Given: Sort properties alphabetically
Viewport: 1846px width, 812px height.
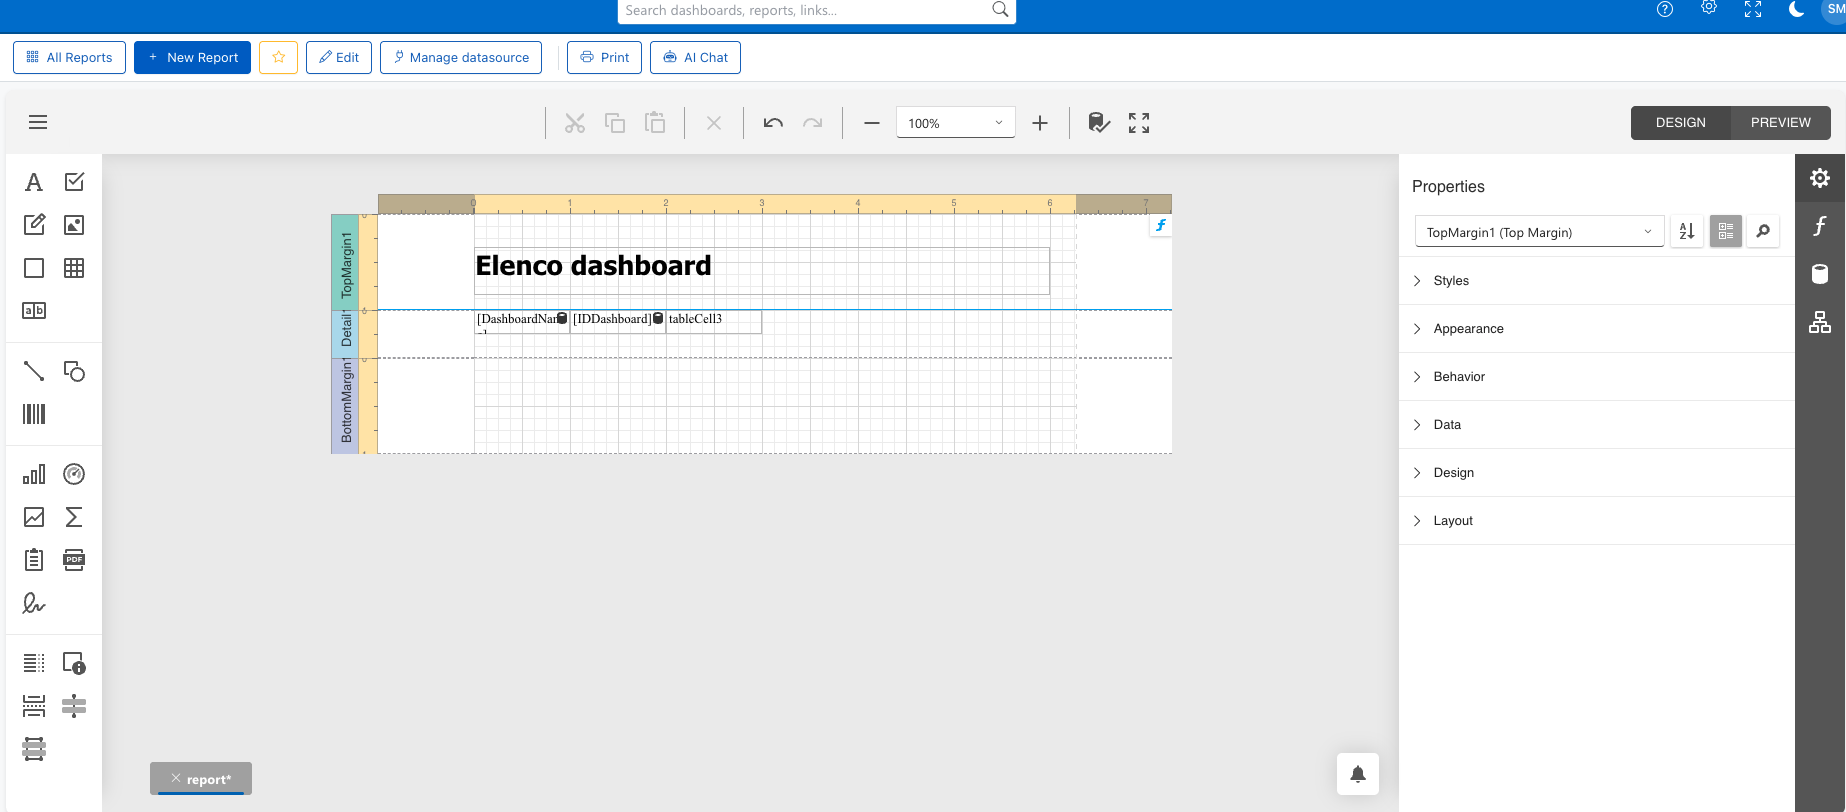Looking at the screenshot, I should [1687, 232].
